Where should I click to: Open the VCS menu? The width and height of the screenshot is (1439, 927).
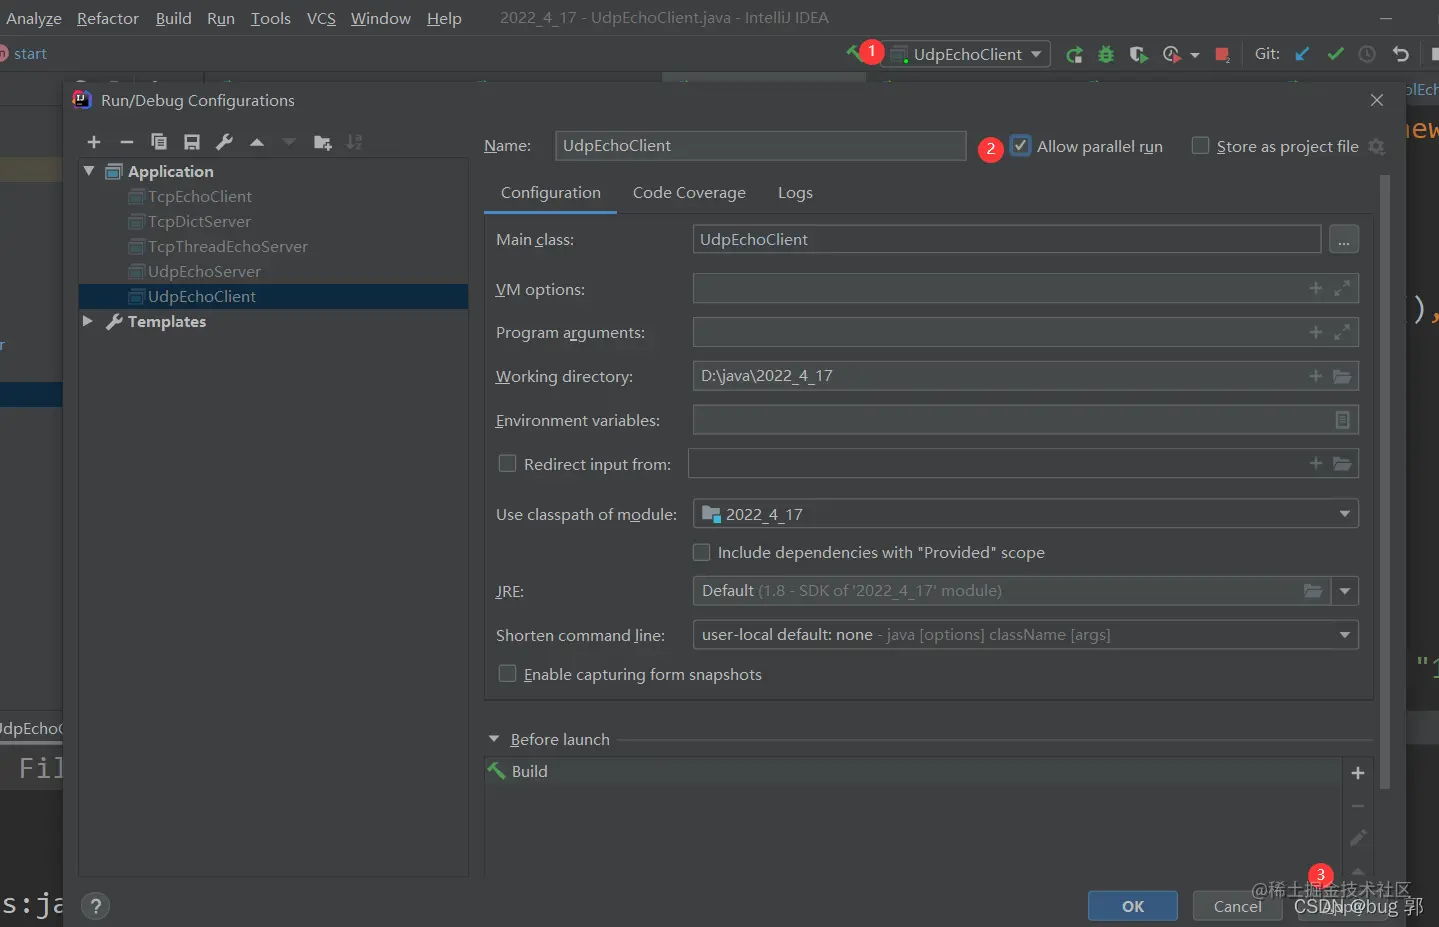click(321, 18)
